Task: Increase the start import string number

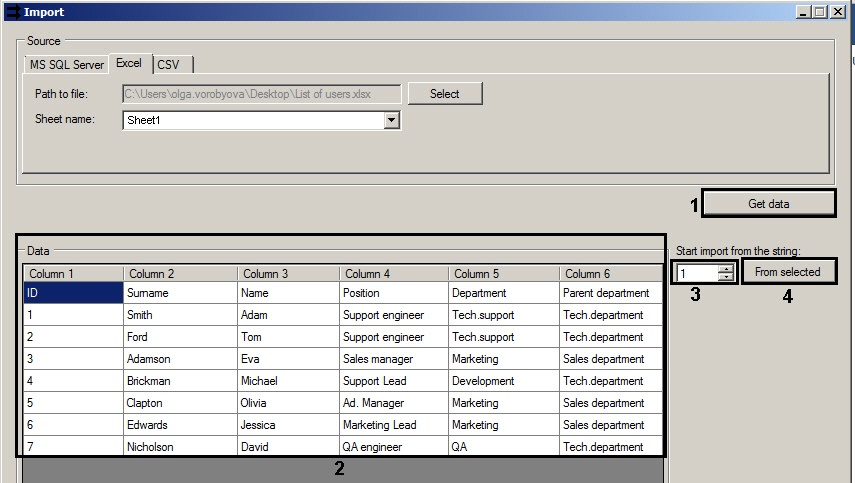Action: click(x=725, y=268)
